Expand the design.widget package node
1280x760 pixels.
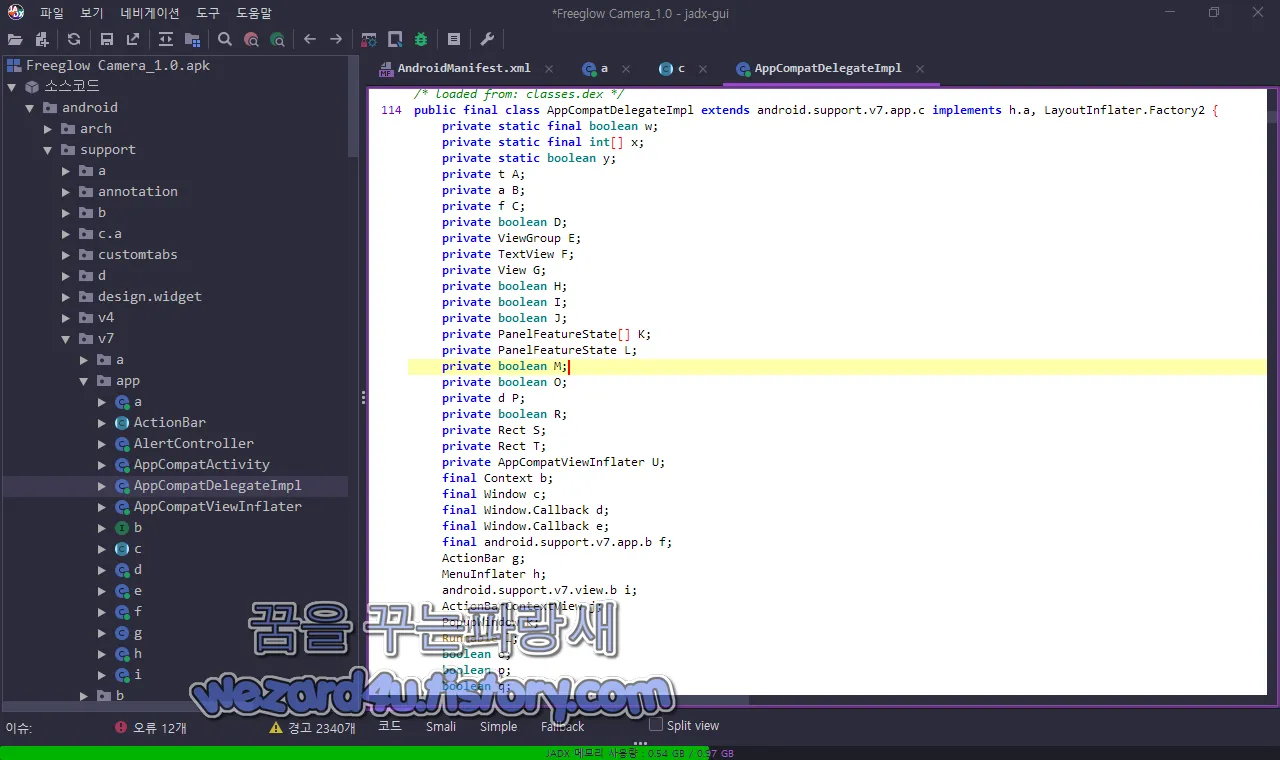pyautogui.click(x=66, y=297)
